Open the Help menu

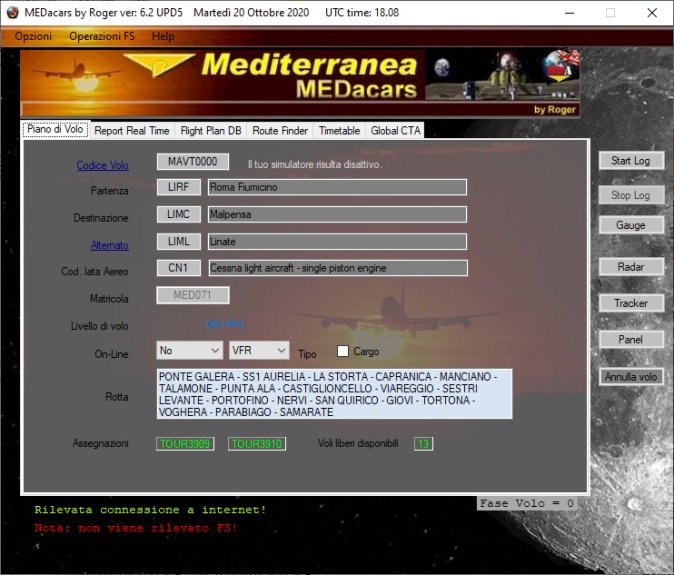pyautogui.click(x=163, y=36)
